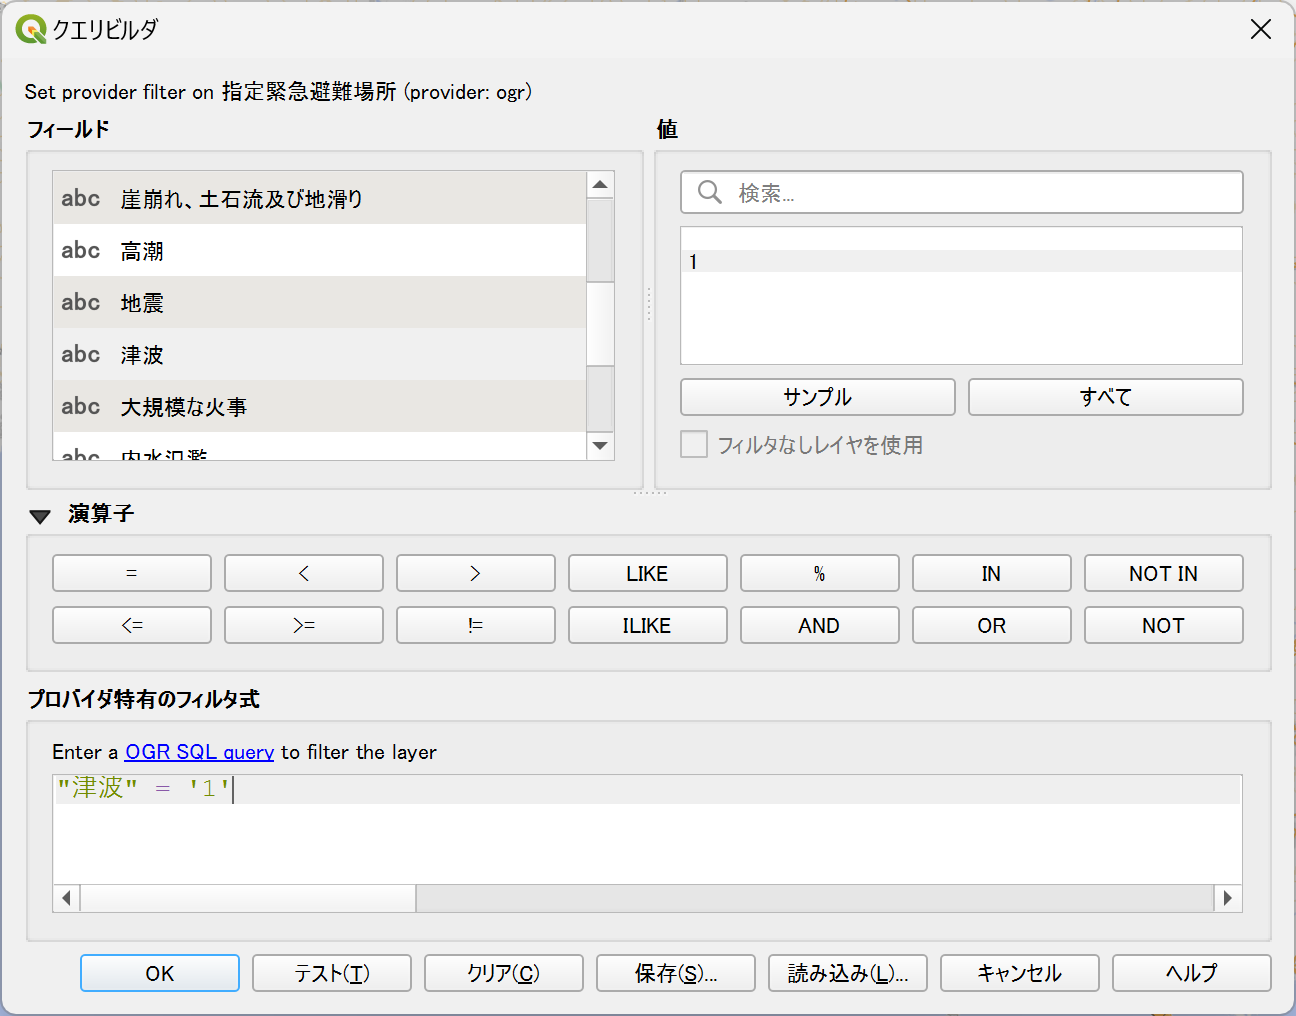1296x1016 pixels.
Task: Add the AND operator to the query
Action: [819, 625]
